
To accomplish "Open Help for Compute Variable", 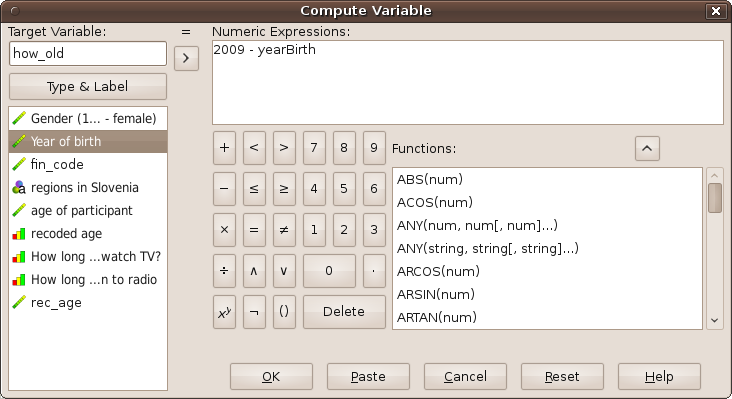I will [x=659, y=377].
